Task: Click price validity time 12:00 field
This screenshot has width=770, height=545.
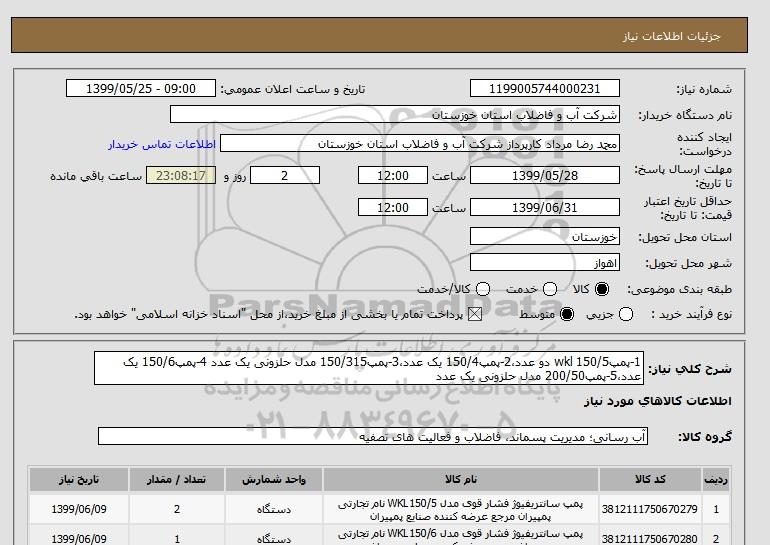Action: click(393, 207)
